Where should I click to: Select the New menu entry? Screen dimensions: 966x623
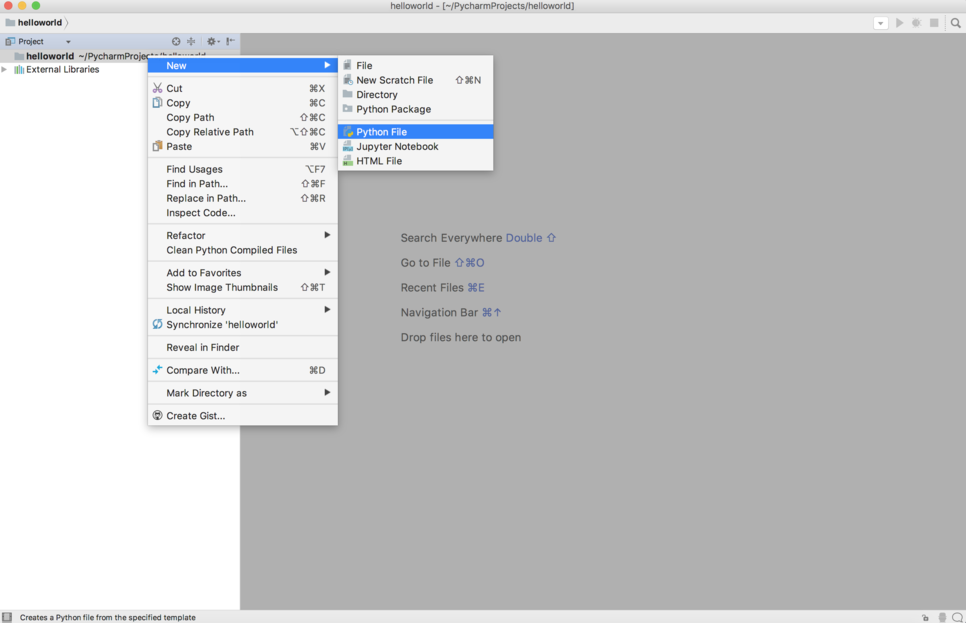(x=243, y=65)
